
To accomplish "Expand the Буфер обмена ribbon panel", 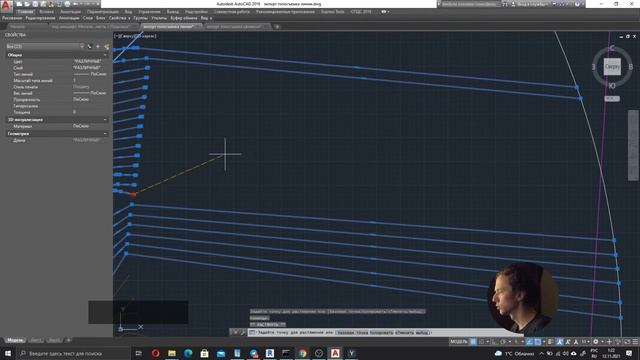I will [x=184, y=18].
